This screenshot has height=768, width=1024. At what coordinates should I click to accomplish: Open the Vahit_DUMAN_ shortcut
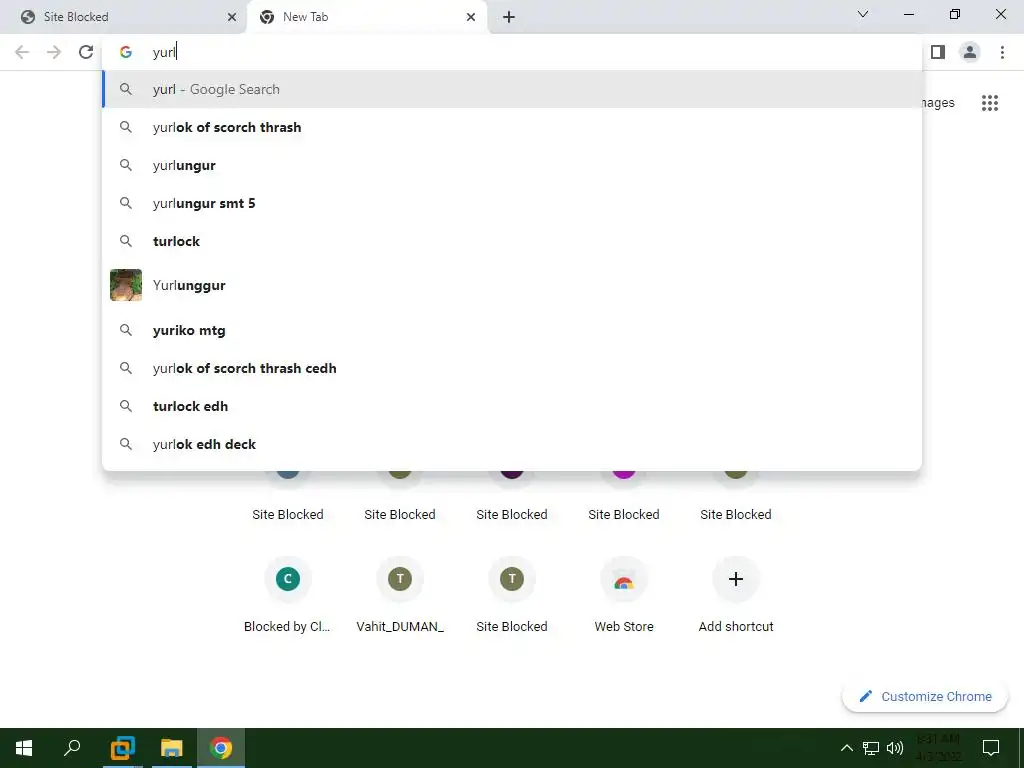[x=400, y=594]
